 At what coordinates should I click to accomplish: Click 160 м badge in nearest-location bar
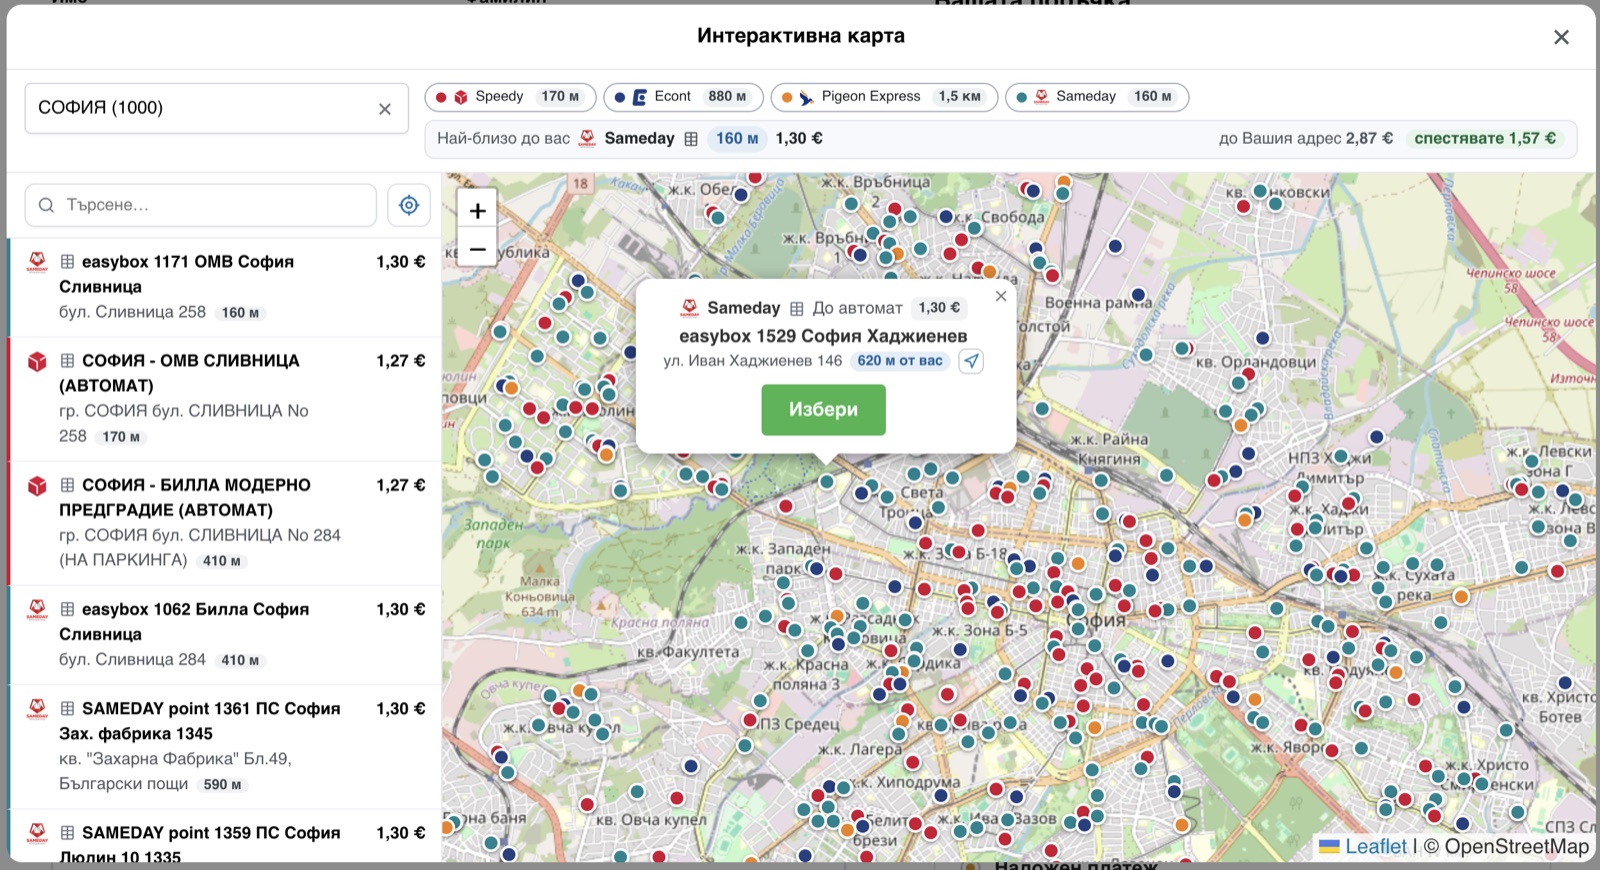(737, 139)
